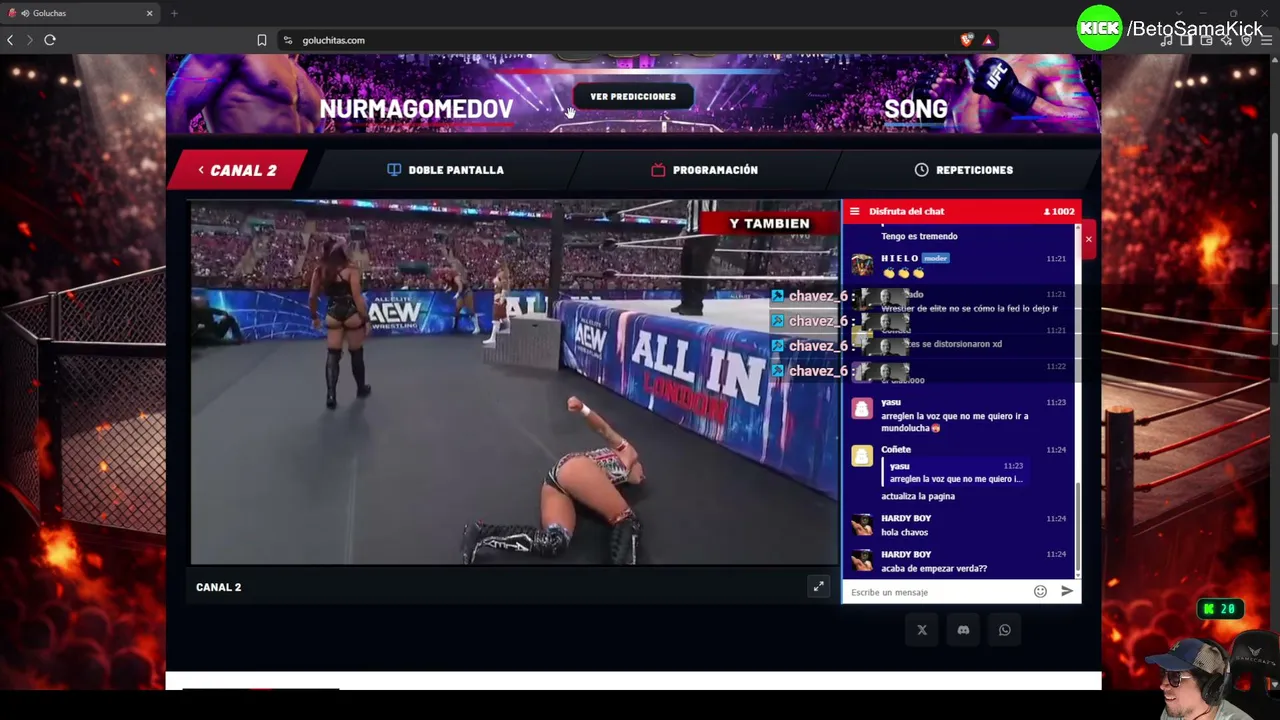Open the X (Twitter) social link
The width and height of the screenshot is (1280, 720).
[922, 630]
